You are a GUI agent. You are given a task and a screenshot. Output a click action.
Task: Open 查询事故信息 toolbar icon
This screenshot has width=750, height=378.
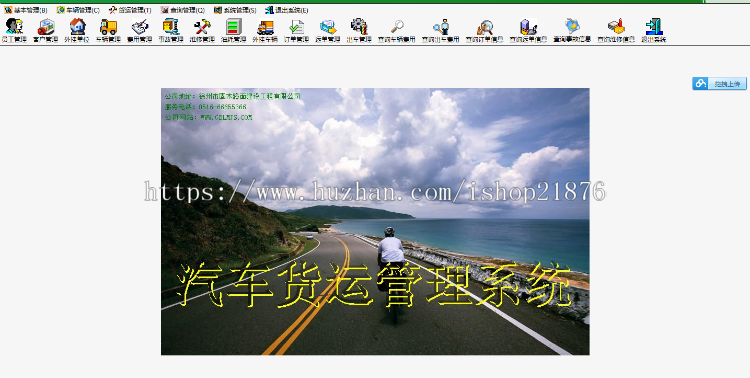[x=572, y=31]
